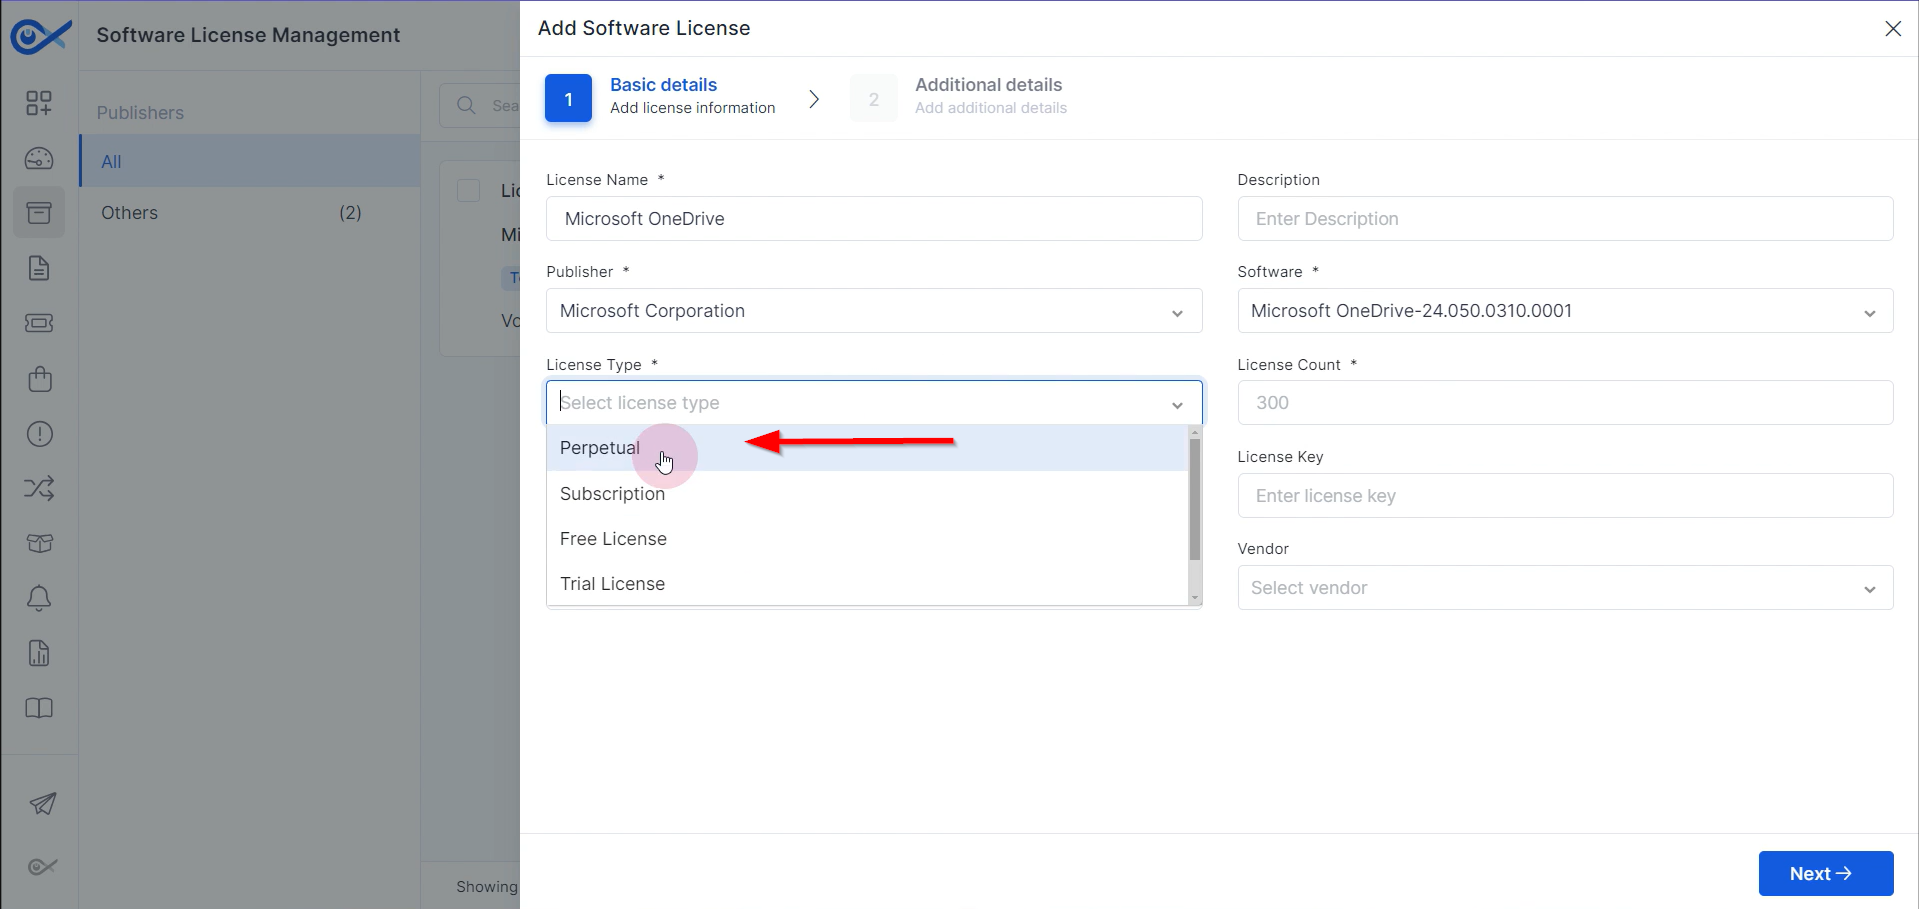This screenshot has width=1919, height=909.
Task: Open the shopping bag sidebar icon
Action: [x=39, y=379]
